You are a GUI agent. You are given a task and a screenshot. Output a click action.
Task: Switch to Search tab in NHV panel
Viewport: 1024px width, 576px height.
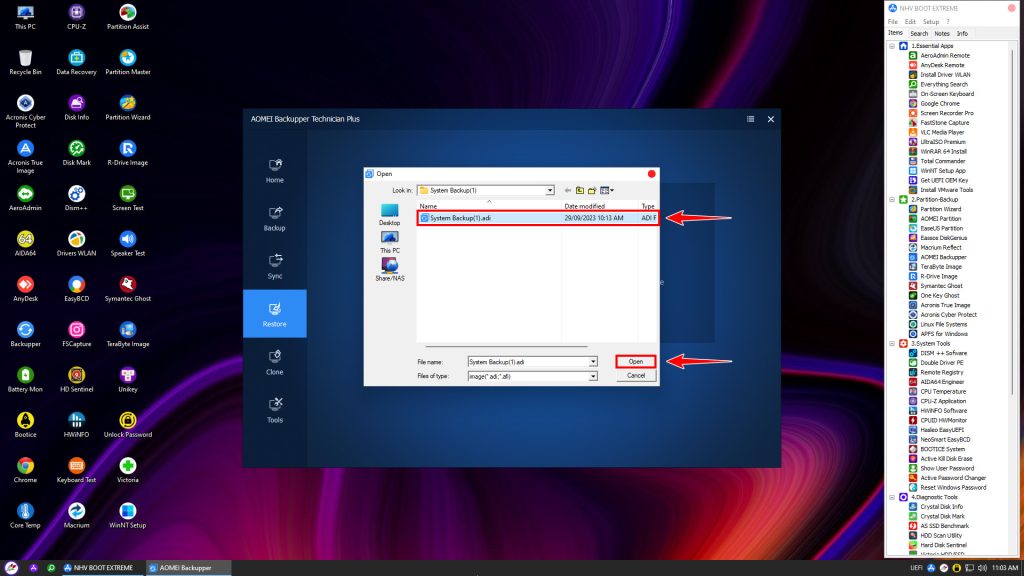coord(919,33)
